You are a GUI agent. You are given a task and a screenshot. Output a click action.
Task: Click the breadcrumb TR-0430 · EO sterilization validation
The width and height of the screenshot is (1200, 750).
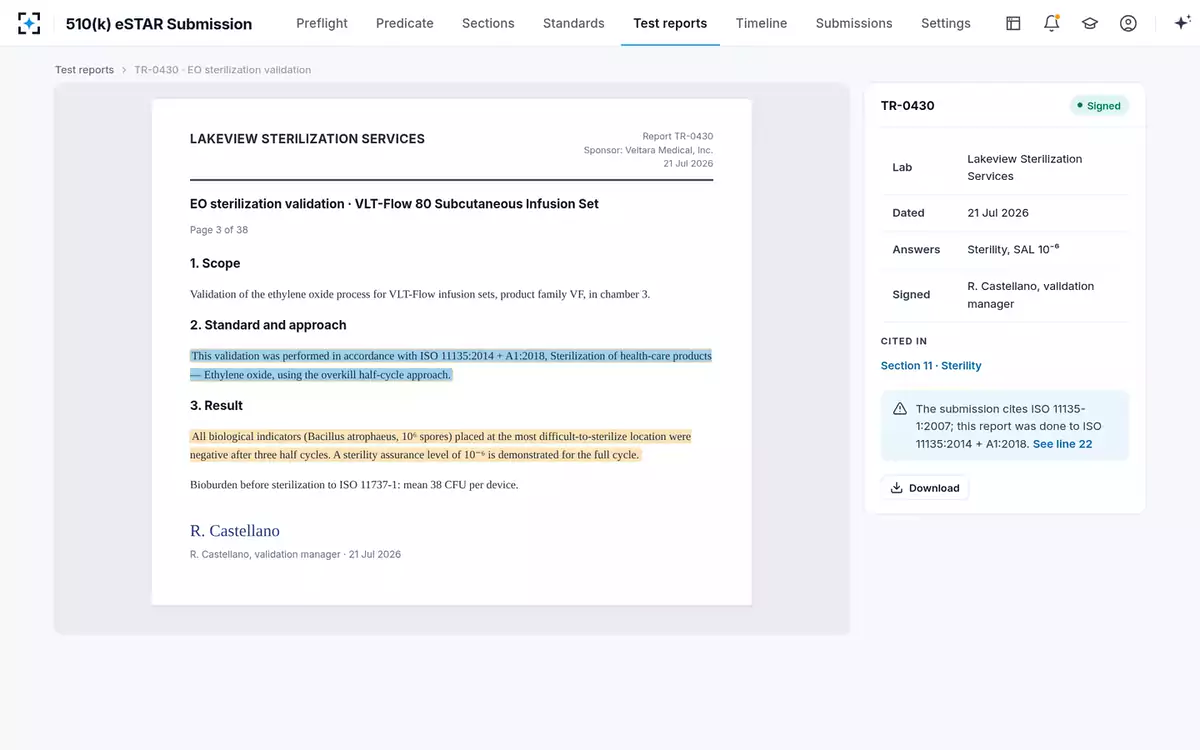(223, 70)
